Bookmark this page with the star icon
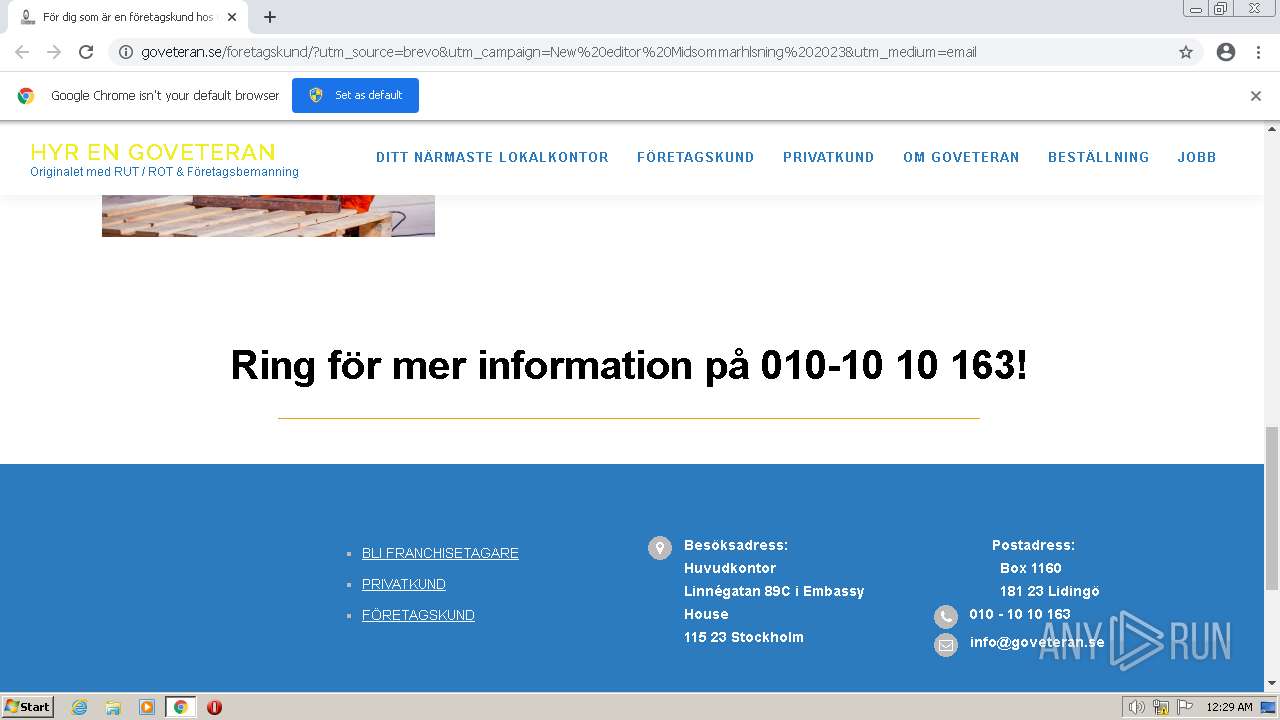 [x=1186, y=52]
